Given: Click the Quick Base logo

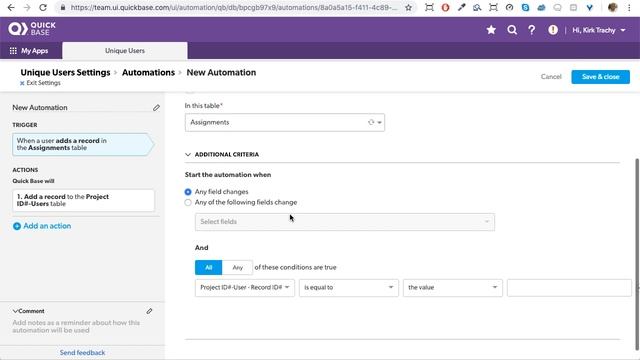Looking at the screenshot, I should pyautogui.click(x=32, y=29).
